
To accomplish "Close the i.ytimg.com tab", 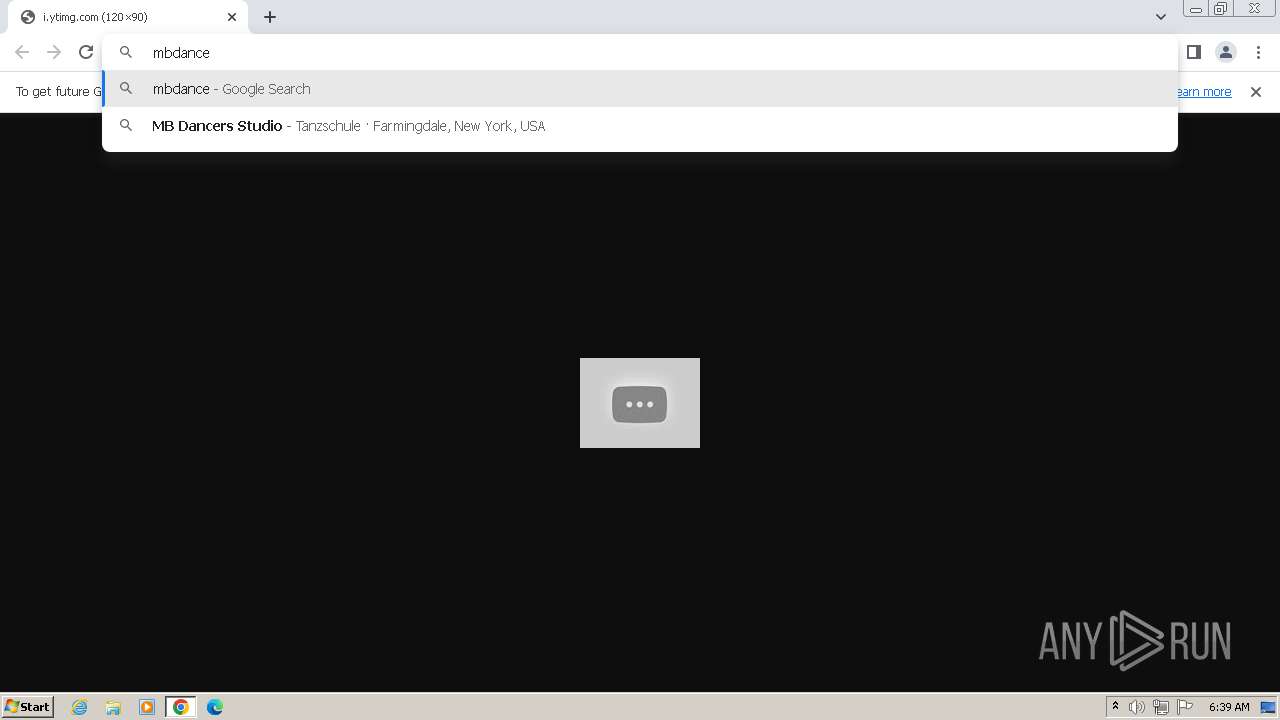I will [232, 17].
